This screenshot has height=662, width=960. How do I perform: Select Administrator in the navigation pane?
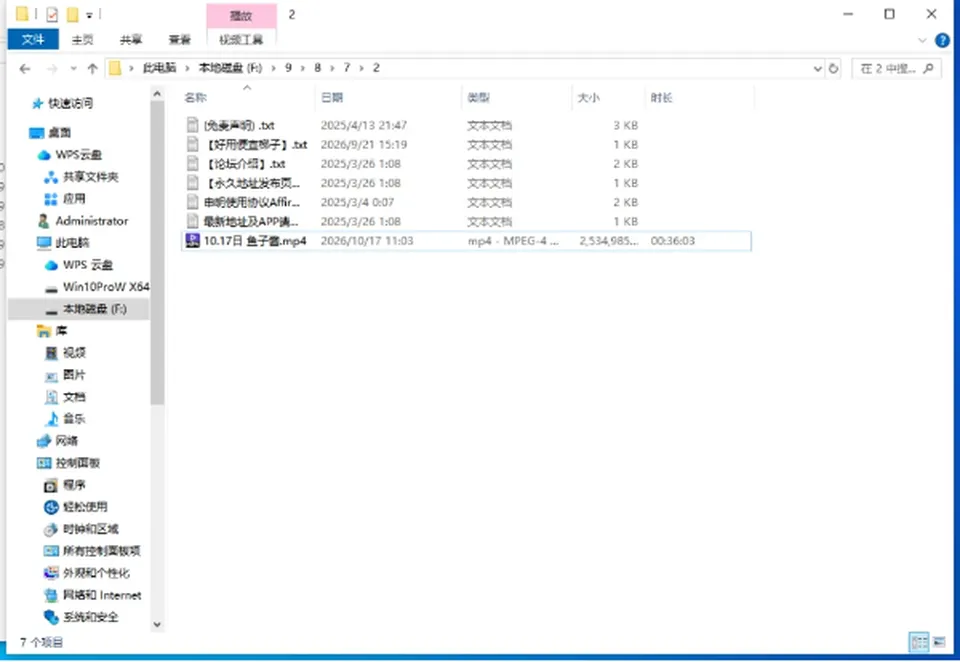tap(92, 221)
